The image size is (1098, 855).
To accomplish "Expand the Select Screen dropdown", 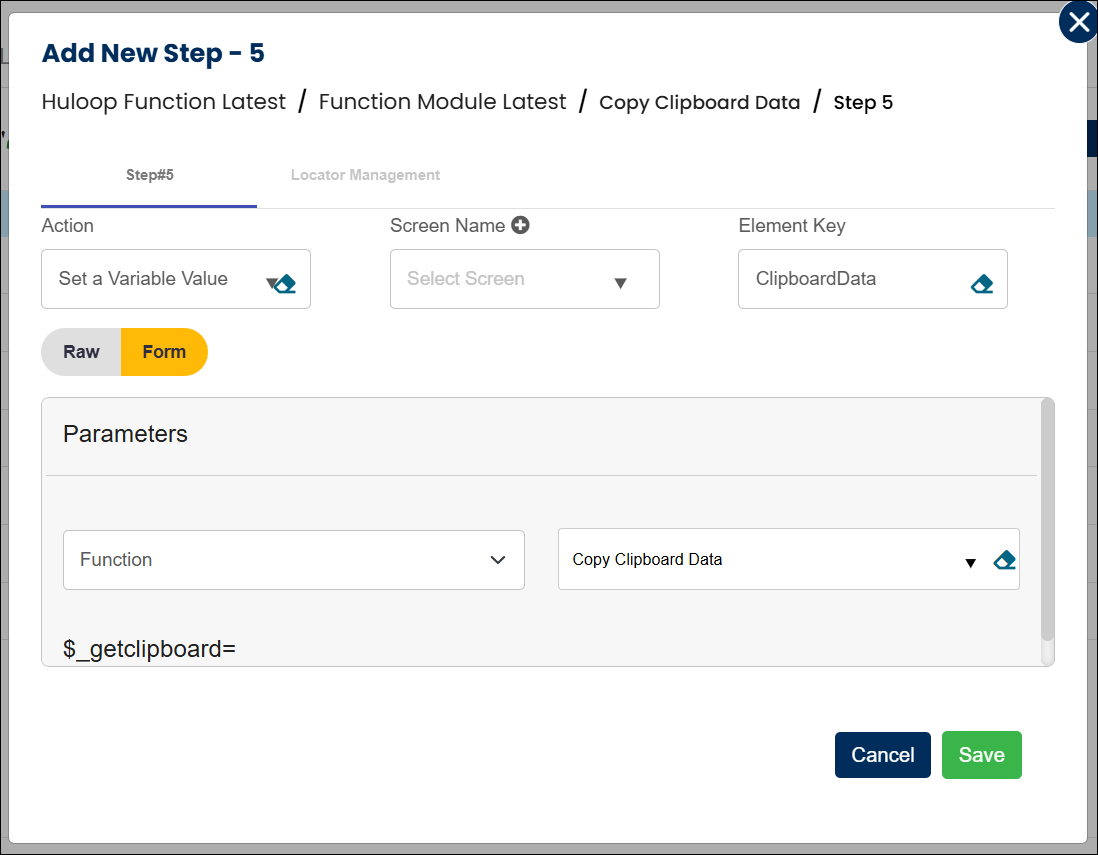I will [x=620, y=283].
